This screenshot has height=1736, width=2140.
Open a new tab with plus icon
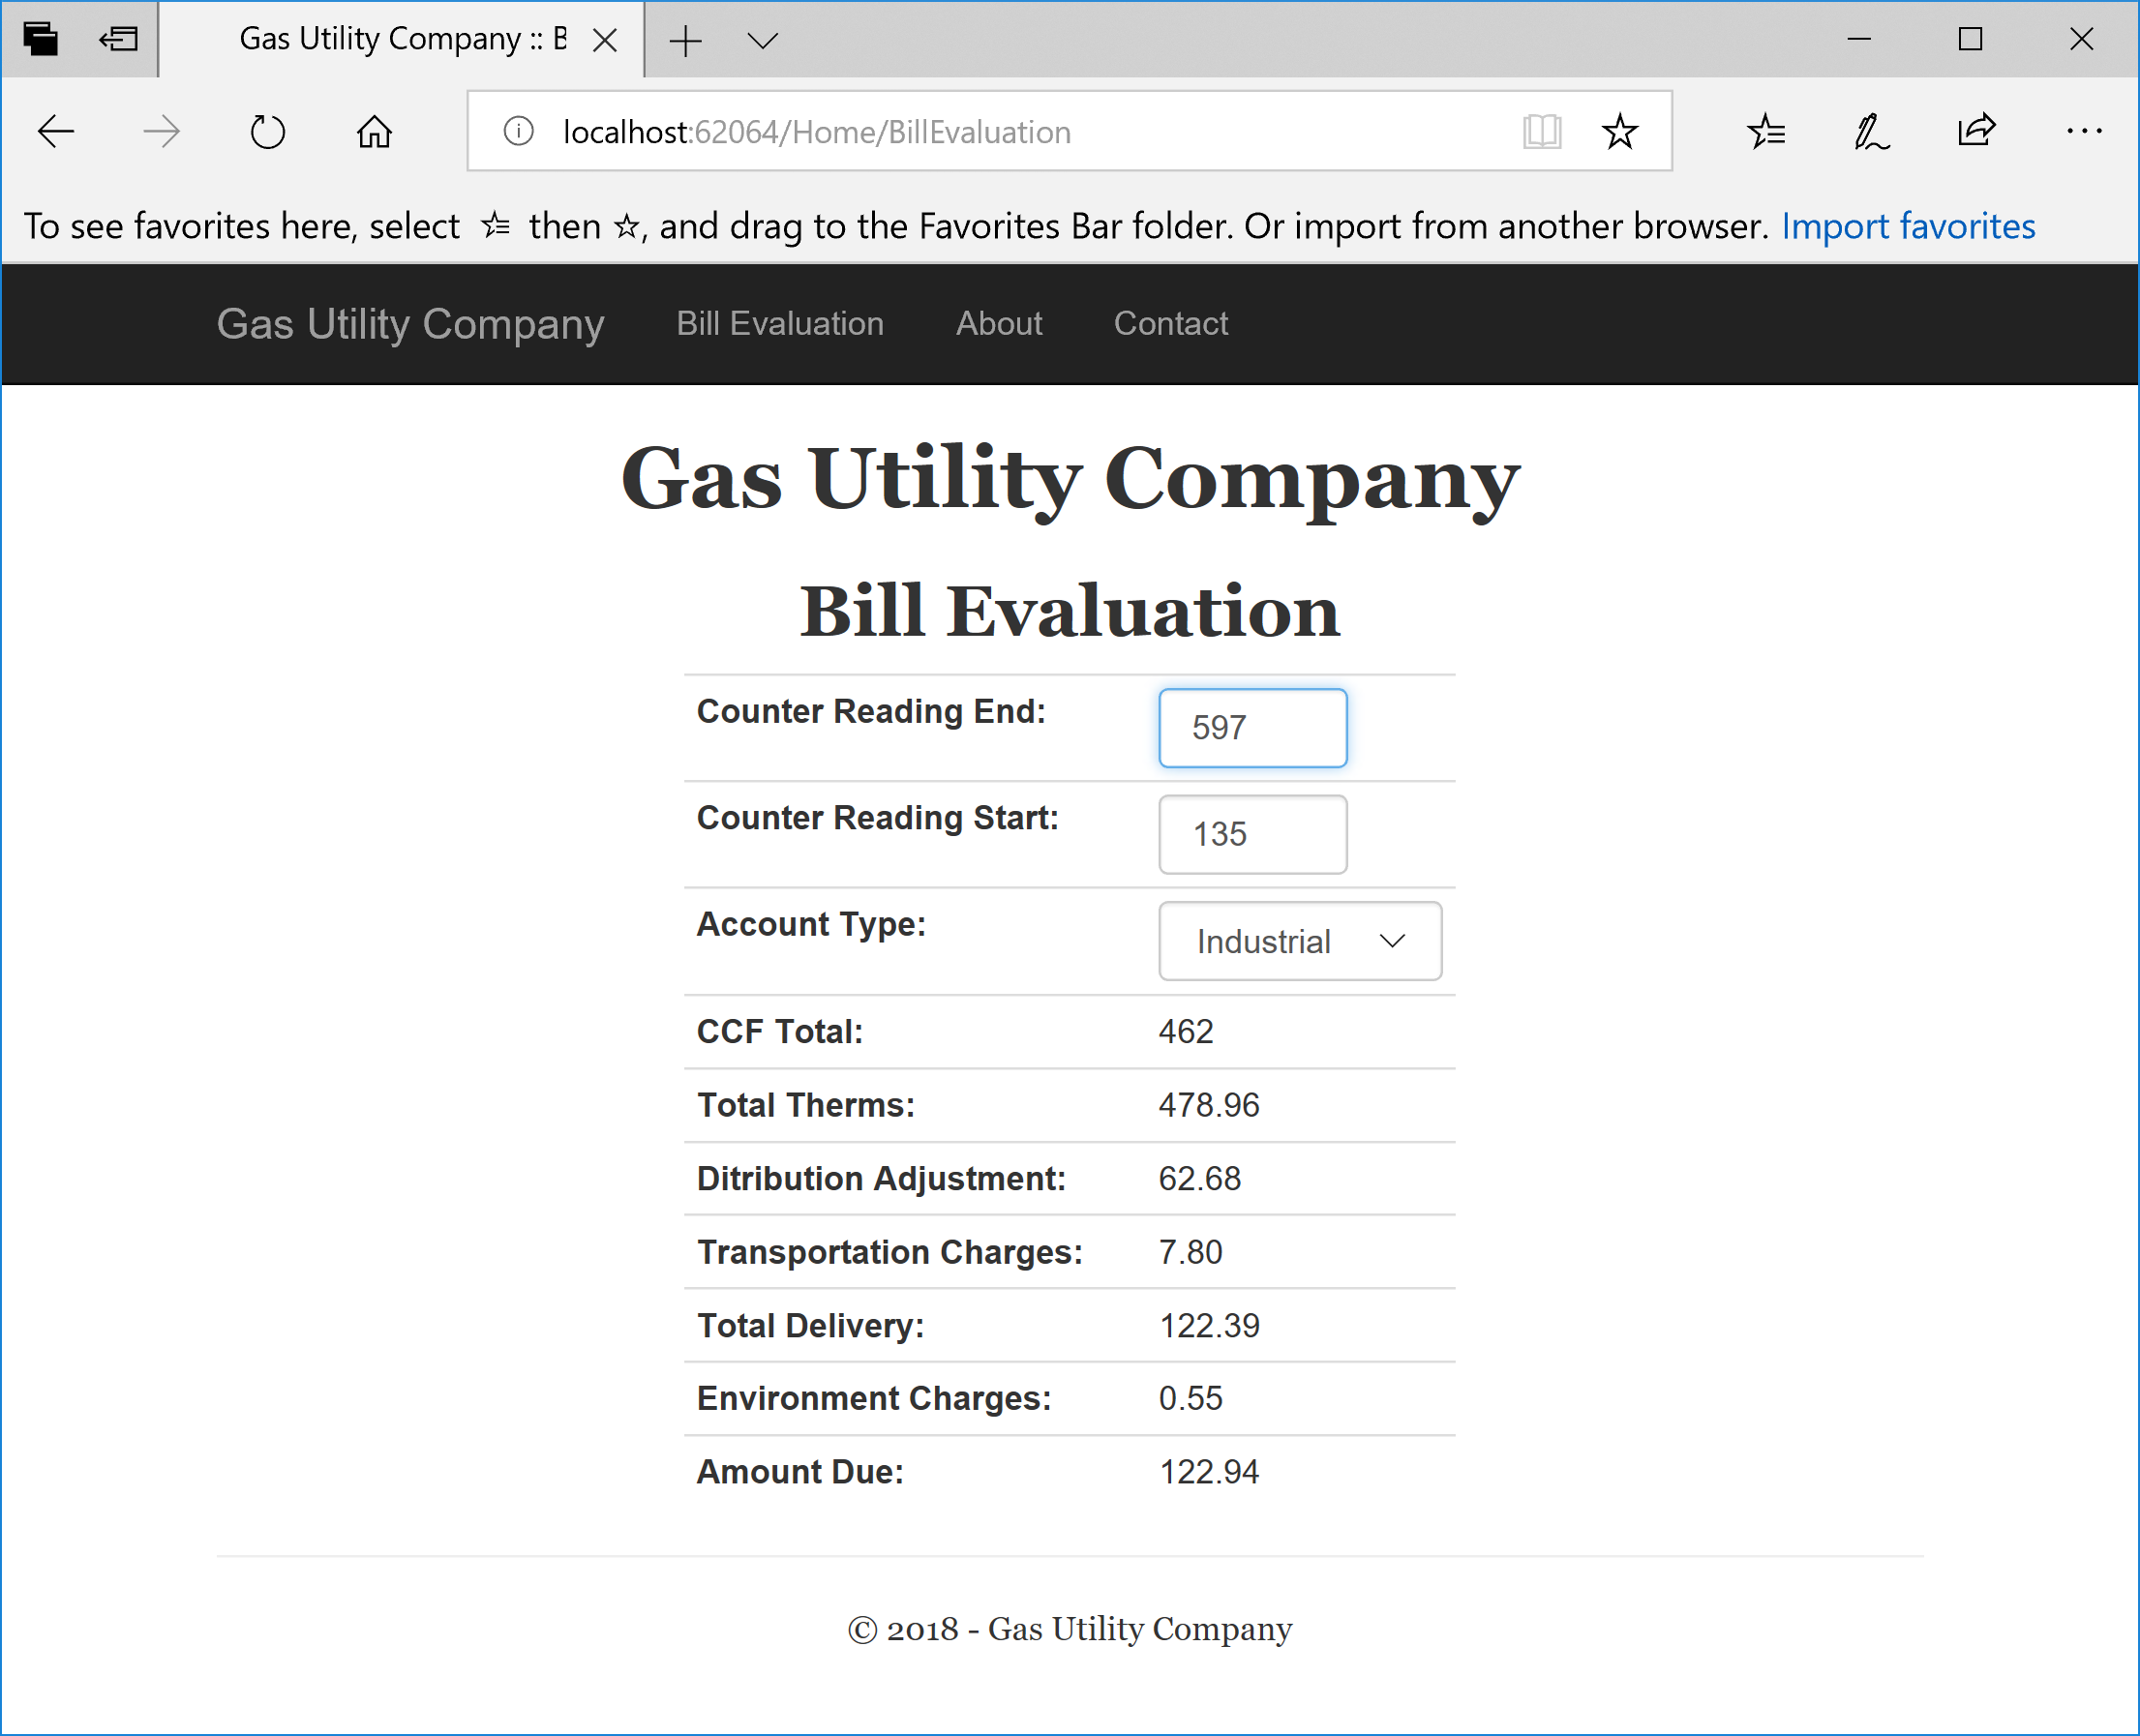point(686,41)
